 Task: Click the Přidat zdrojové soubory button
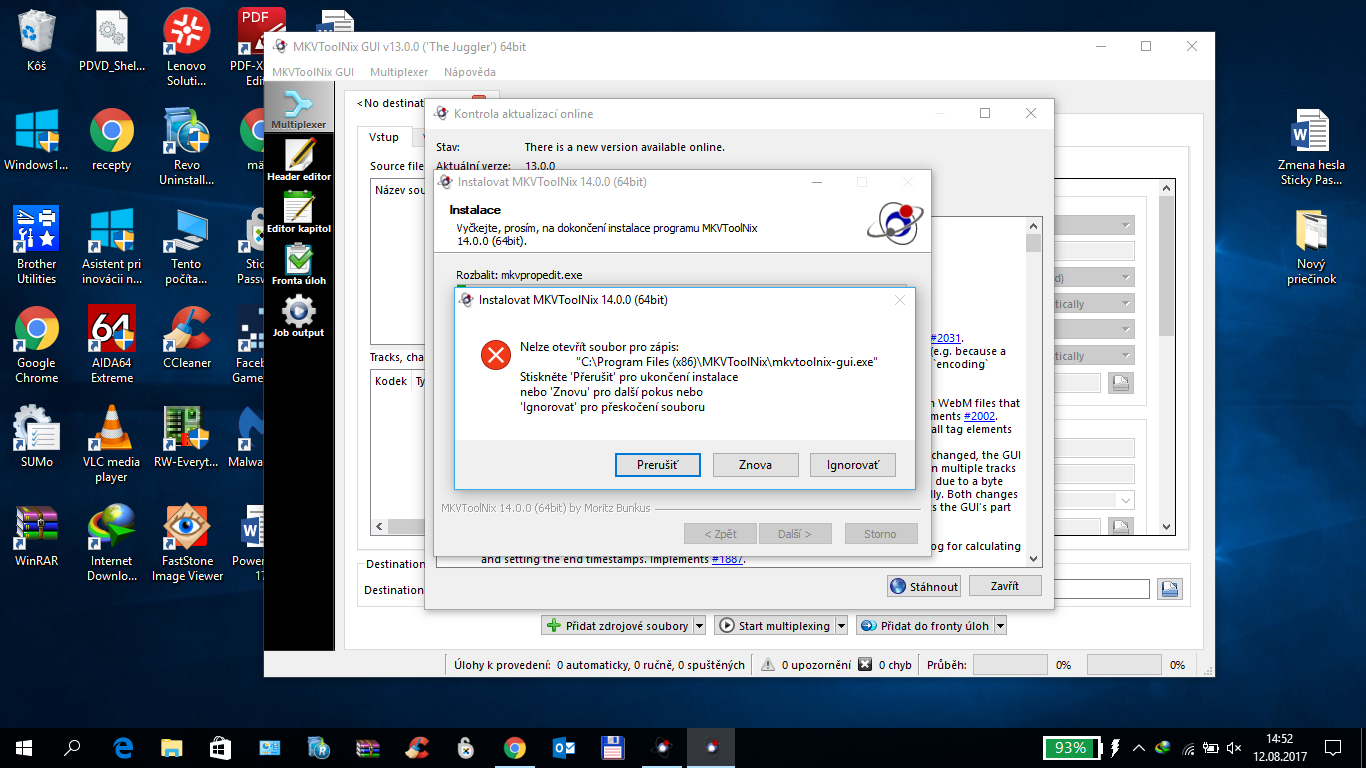coord(617,626)
